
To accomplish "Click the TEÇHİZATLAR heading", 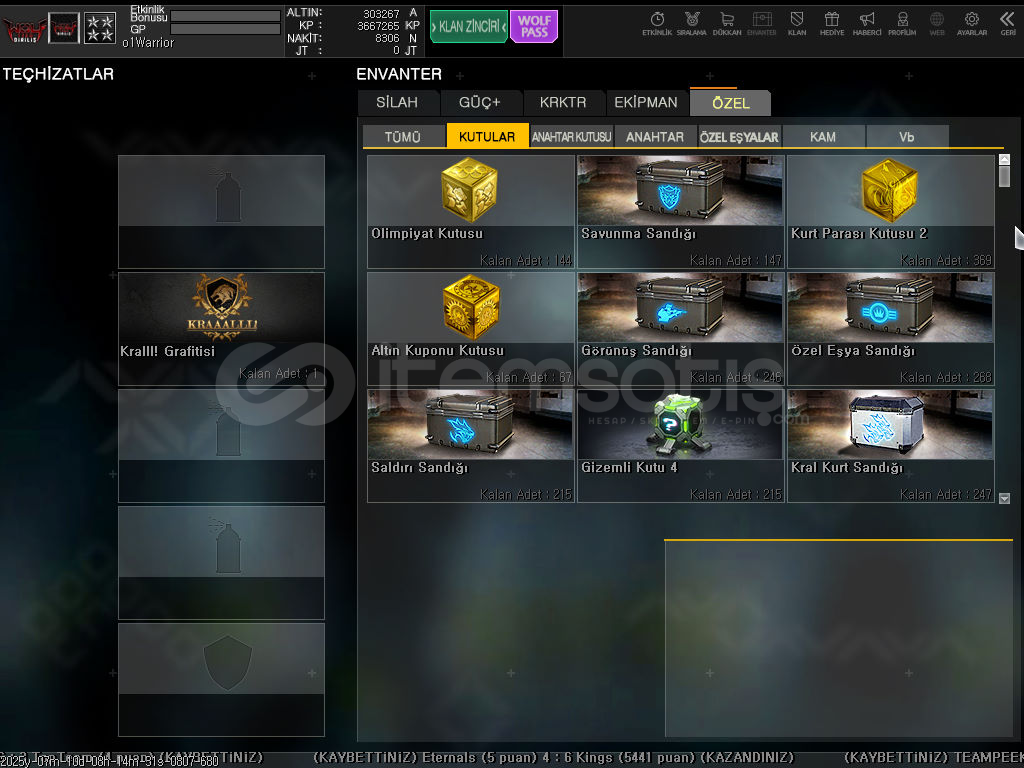I will pyautogui.click(x=58, y=74).
